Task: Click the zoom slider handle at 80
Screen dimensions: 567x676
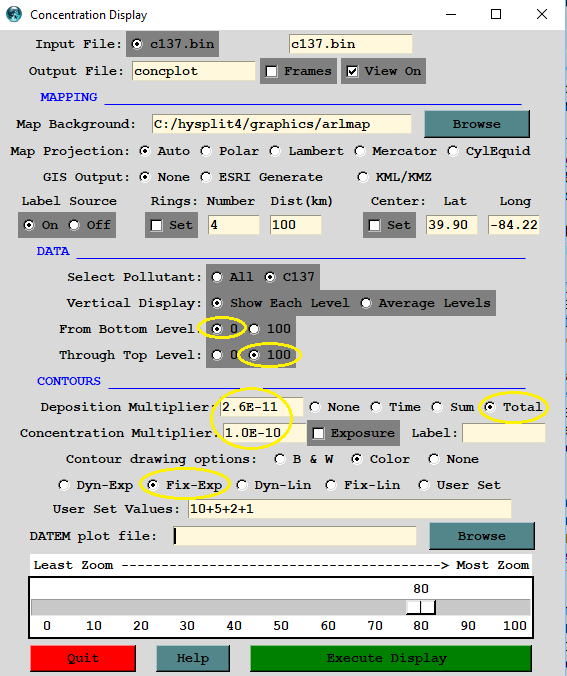Action: click(x=421, y=607)
